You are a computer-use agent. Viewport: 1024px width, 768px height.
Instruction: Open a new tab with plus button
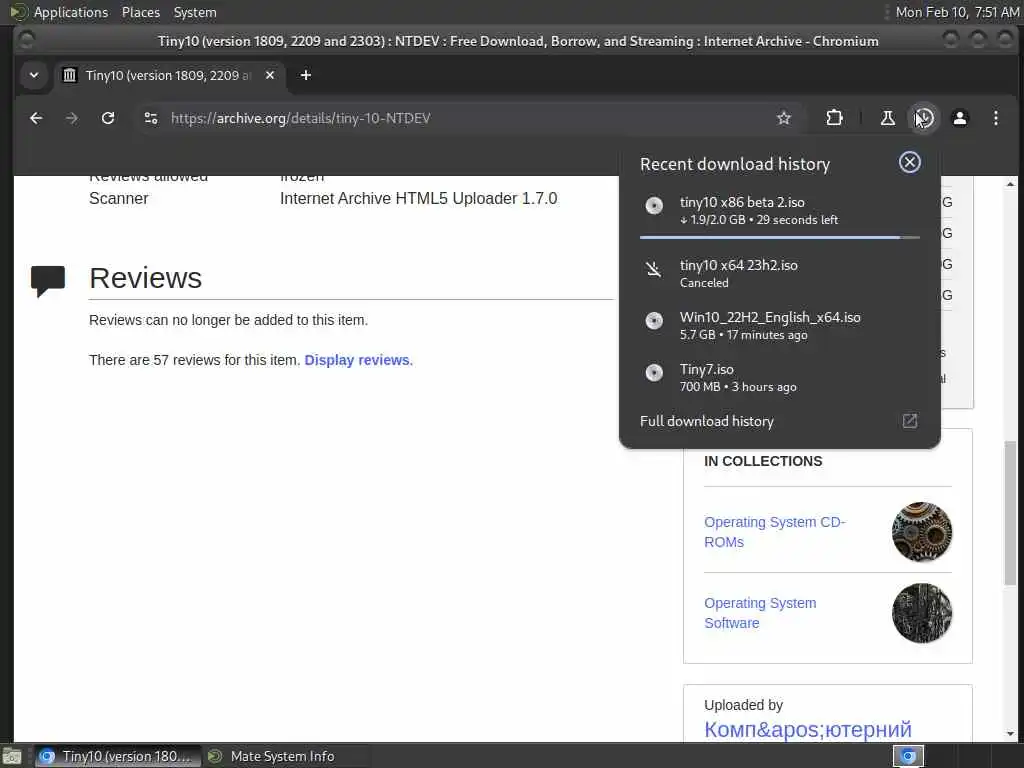(x=306, y=75)
